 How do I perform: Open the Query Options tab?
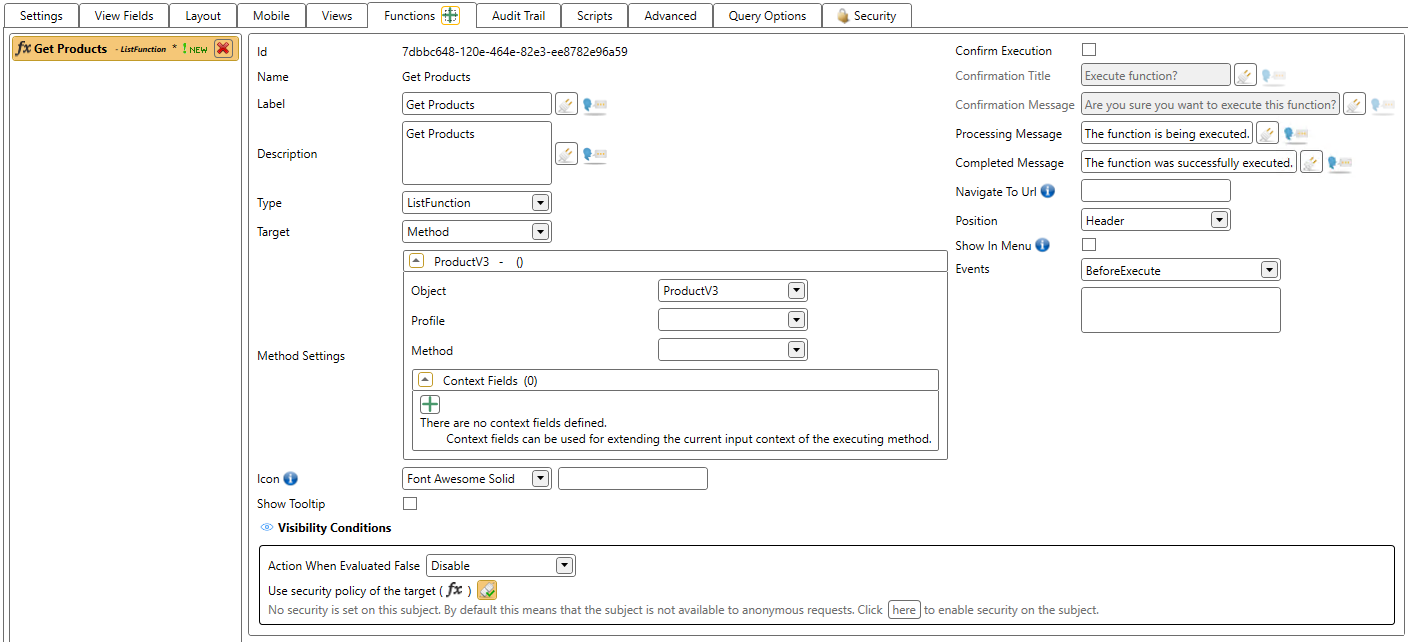pos(766,16)
